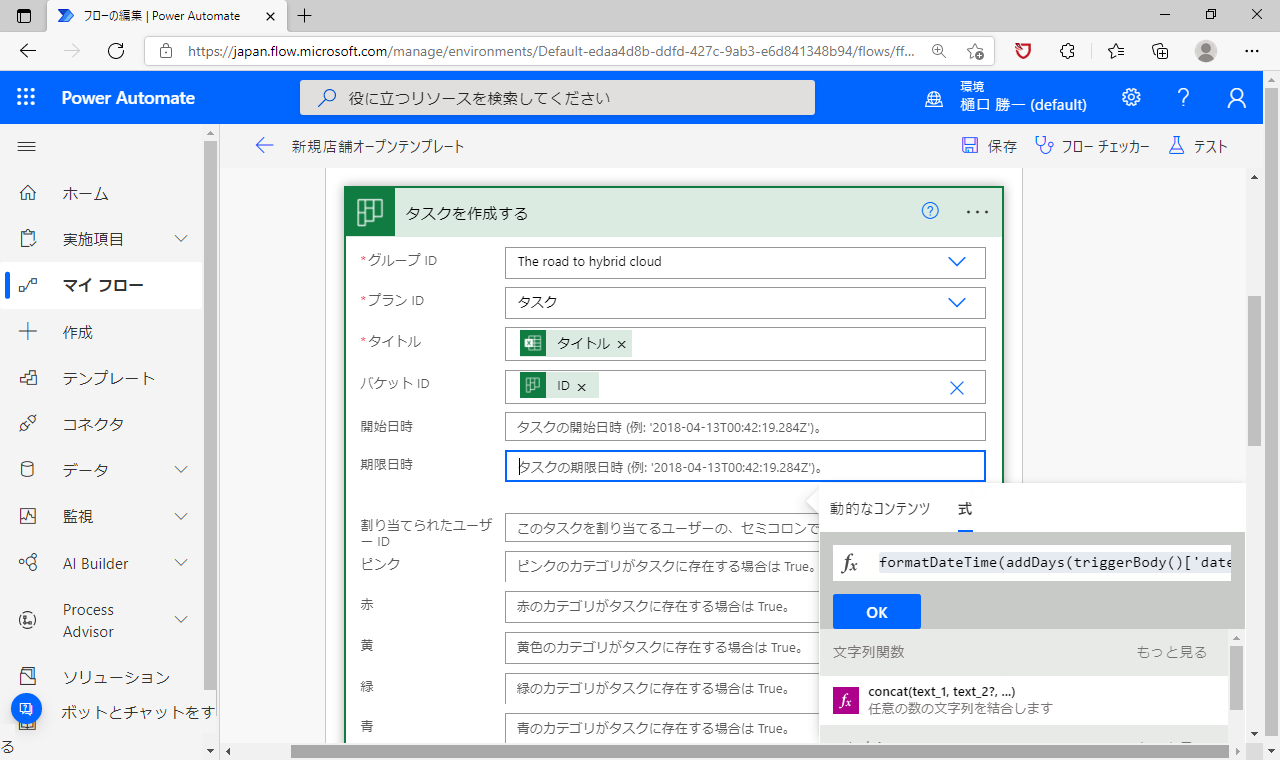Open the help question mark in header
The image size is (1280, 760).
(x=1184, y=97)
